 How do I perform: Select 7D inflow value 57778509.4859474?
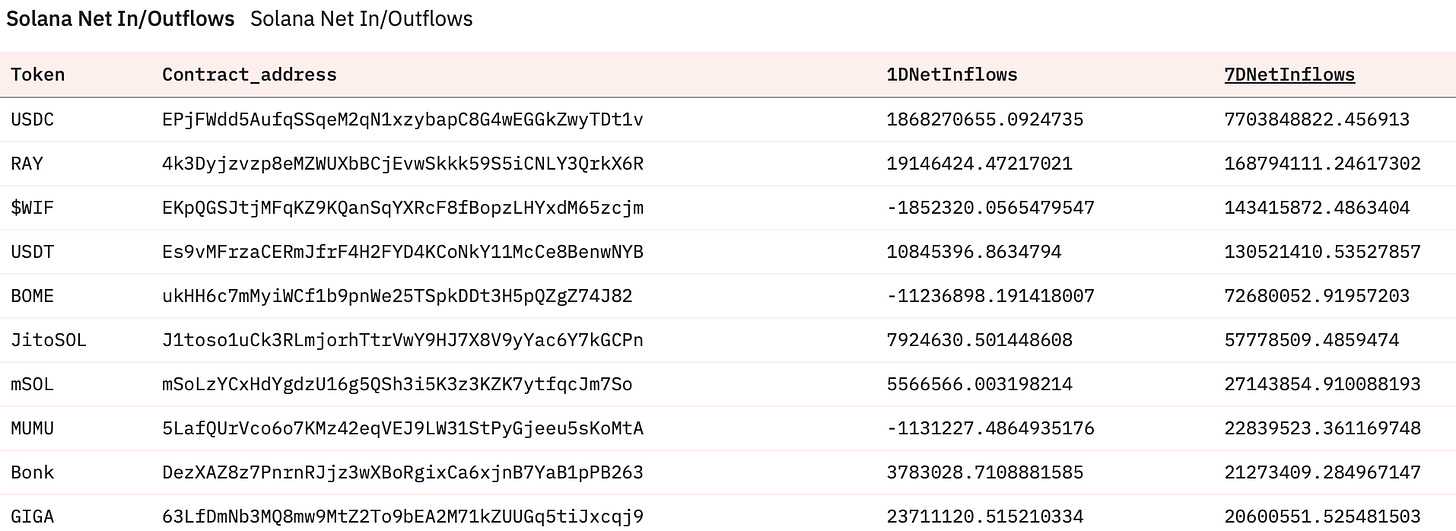(x=1311, y=340)
